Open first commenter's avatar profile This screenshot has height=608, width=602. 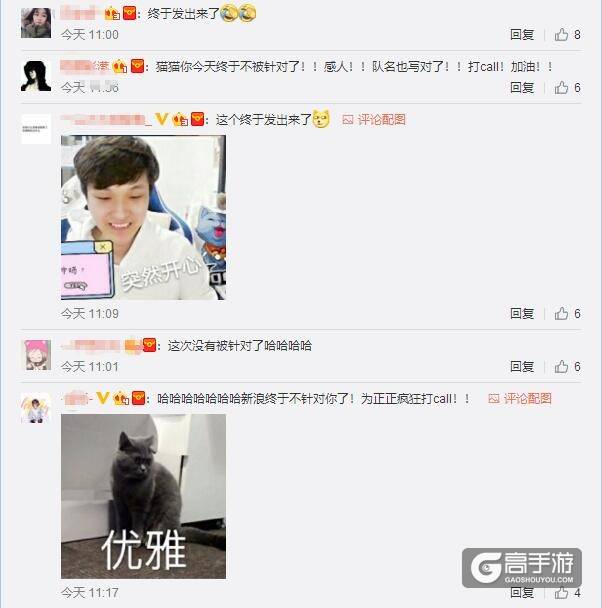[36, 23]
